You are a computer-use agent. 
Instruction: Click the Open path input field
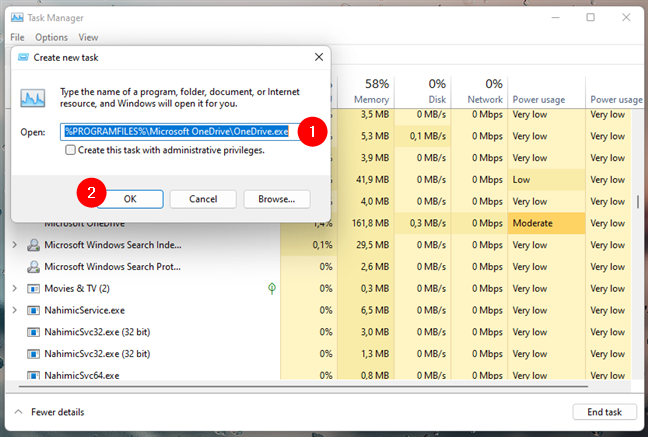click(182, 132)
